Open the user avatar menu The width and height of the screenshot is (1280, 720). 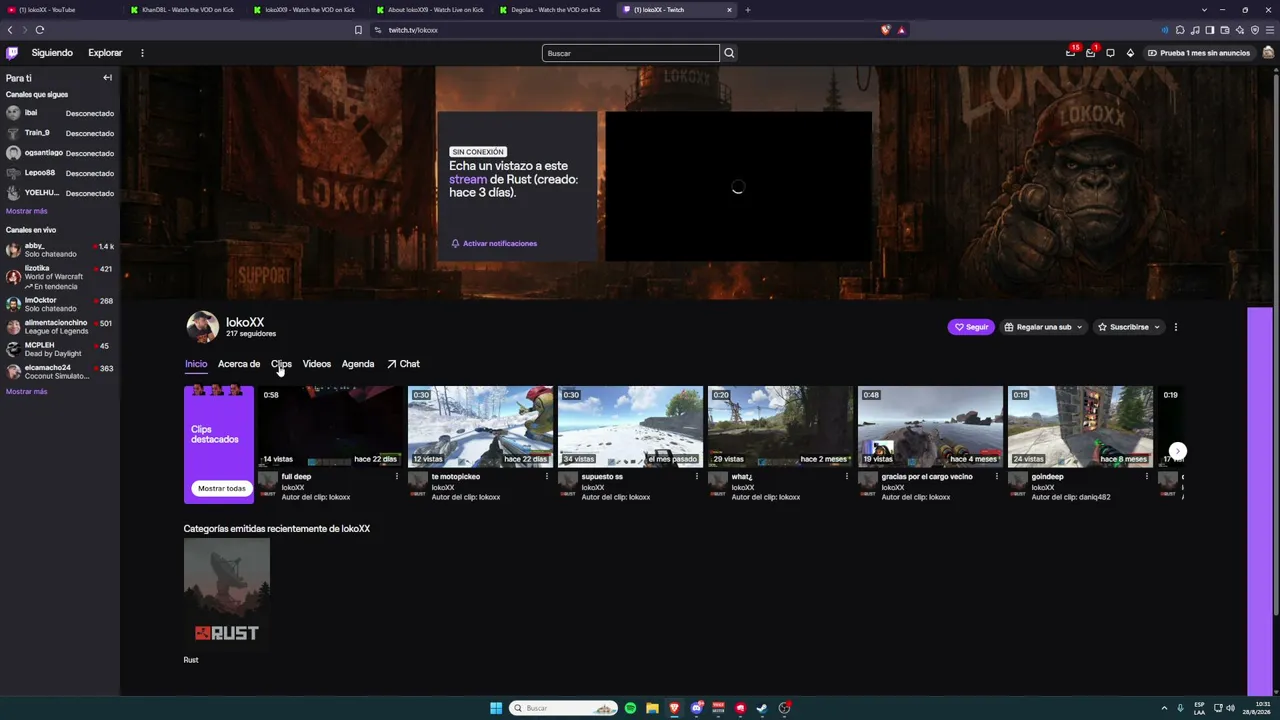click(x=1268, y=53)
